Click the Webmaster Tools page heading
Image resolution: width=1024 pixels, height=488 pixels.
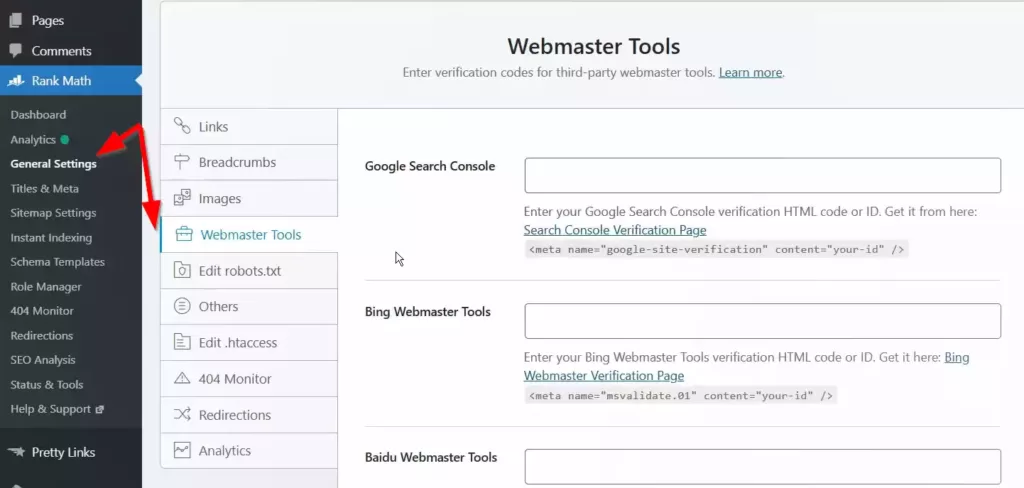point(594,46)
